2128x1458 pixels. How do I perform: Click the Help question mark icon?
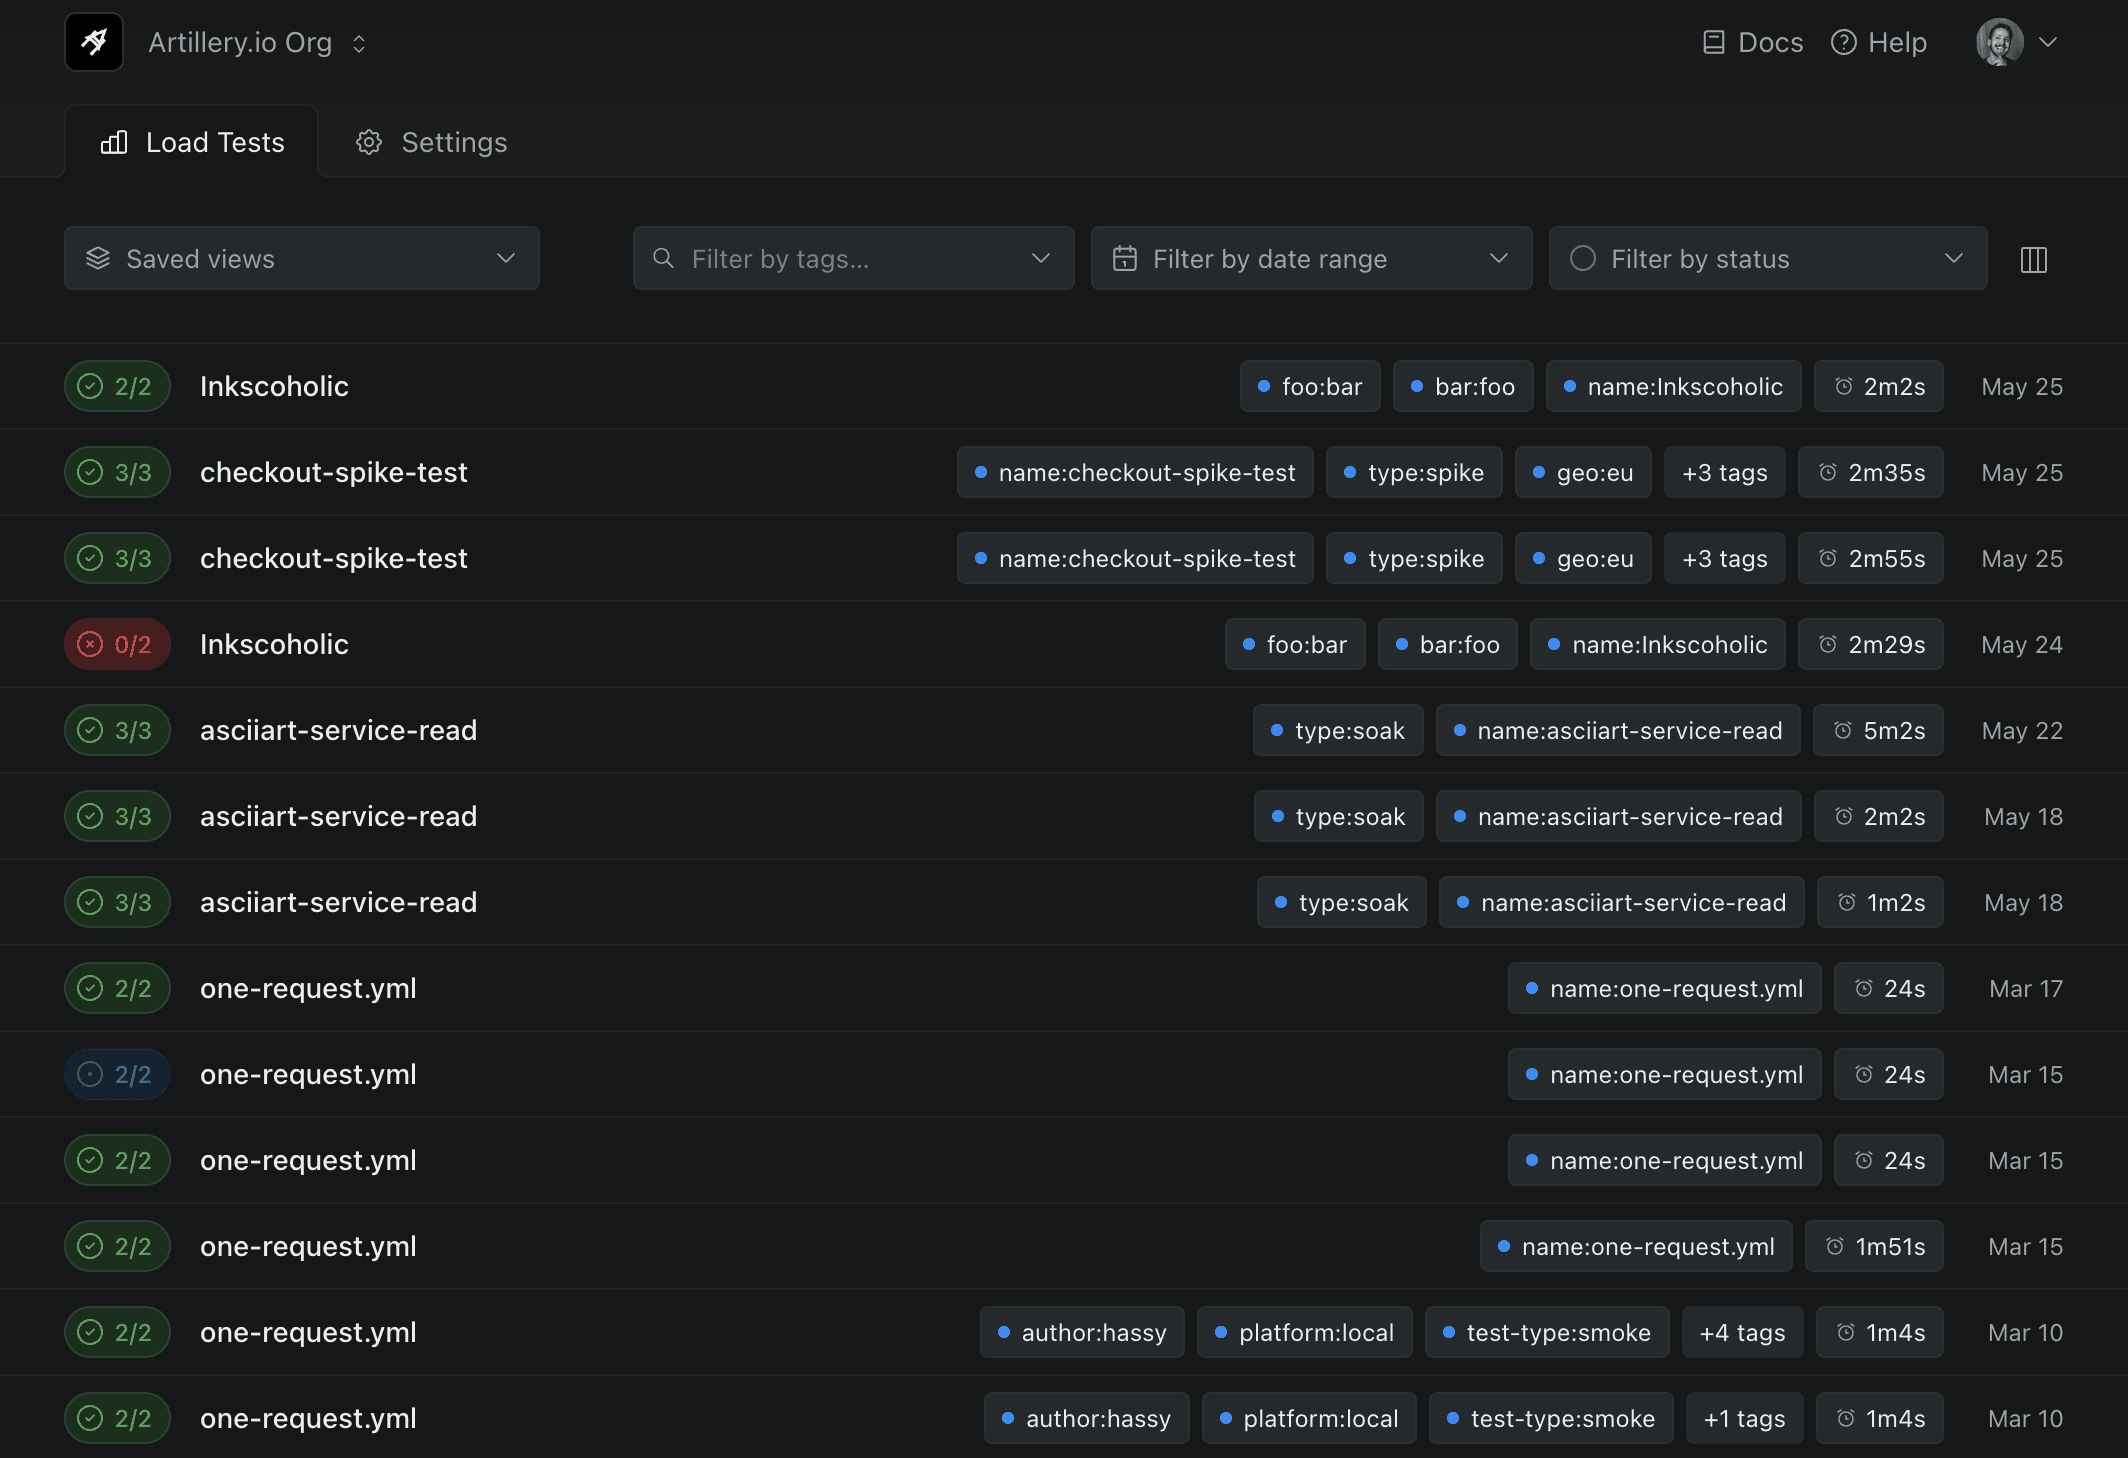click(x=1843, y=42)
